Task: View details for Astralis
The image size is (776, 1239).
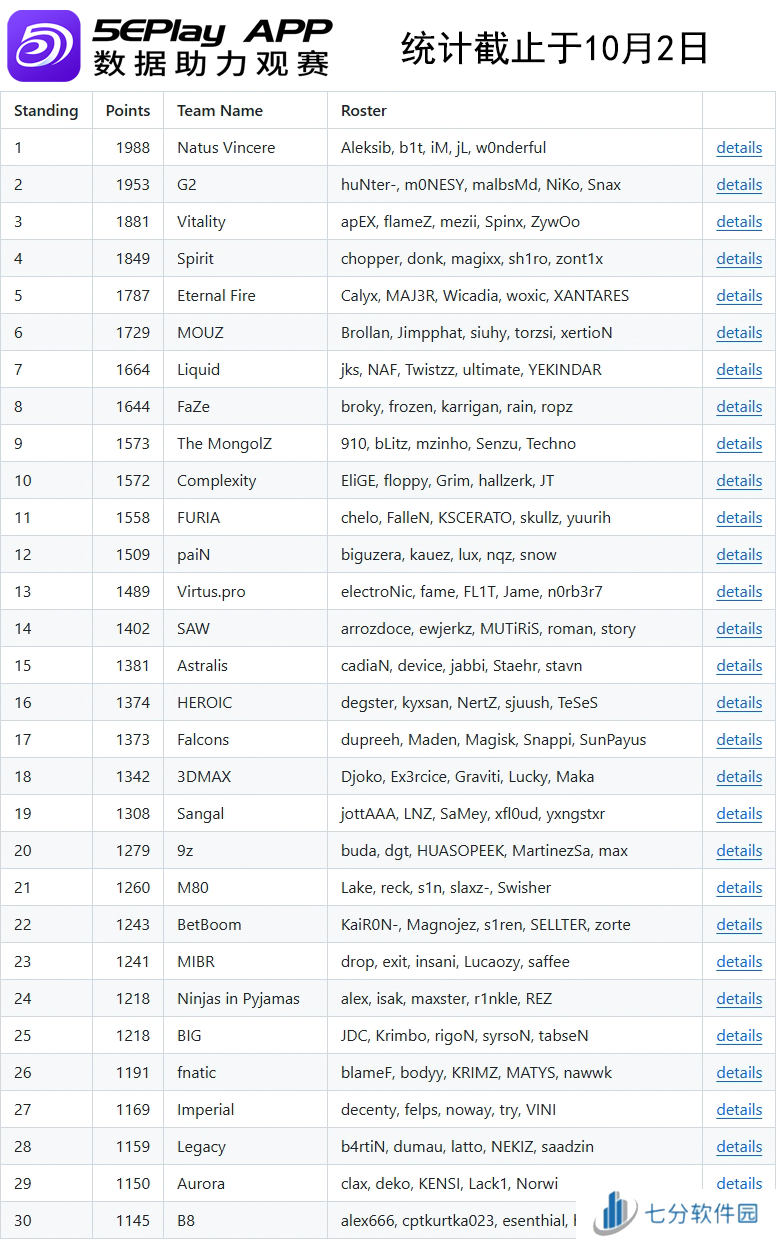Action: coord(739,666)
